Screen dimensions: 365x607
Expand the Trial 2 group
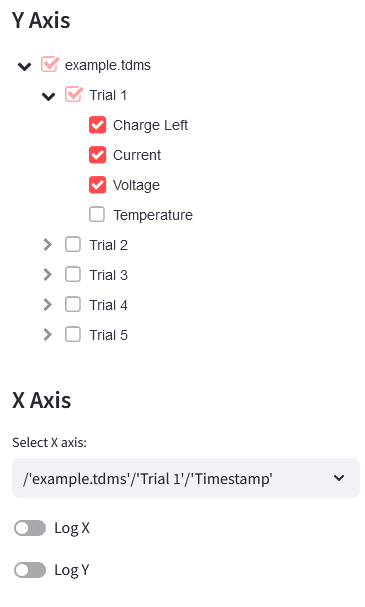pyautogui.click(x=48, y=245)
